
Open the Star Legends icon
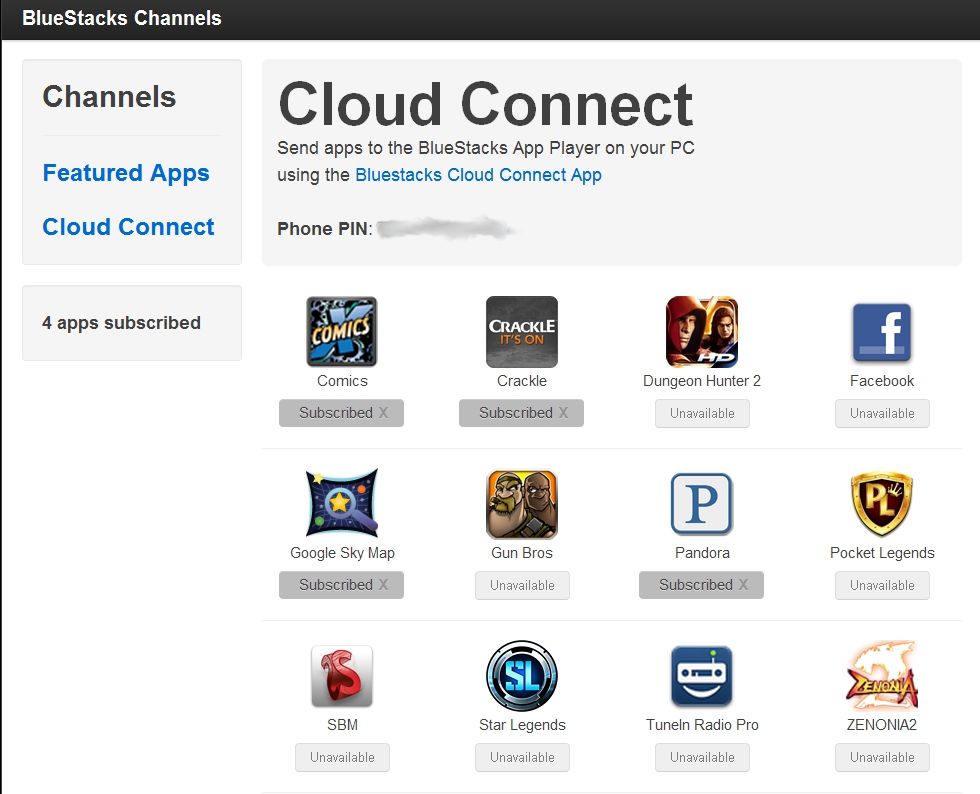click(x=521, y=675)
